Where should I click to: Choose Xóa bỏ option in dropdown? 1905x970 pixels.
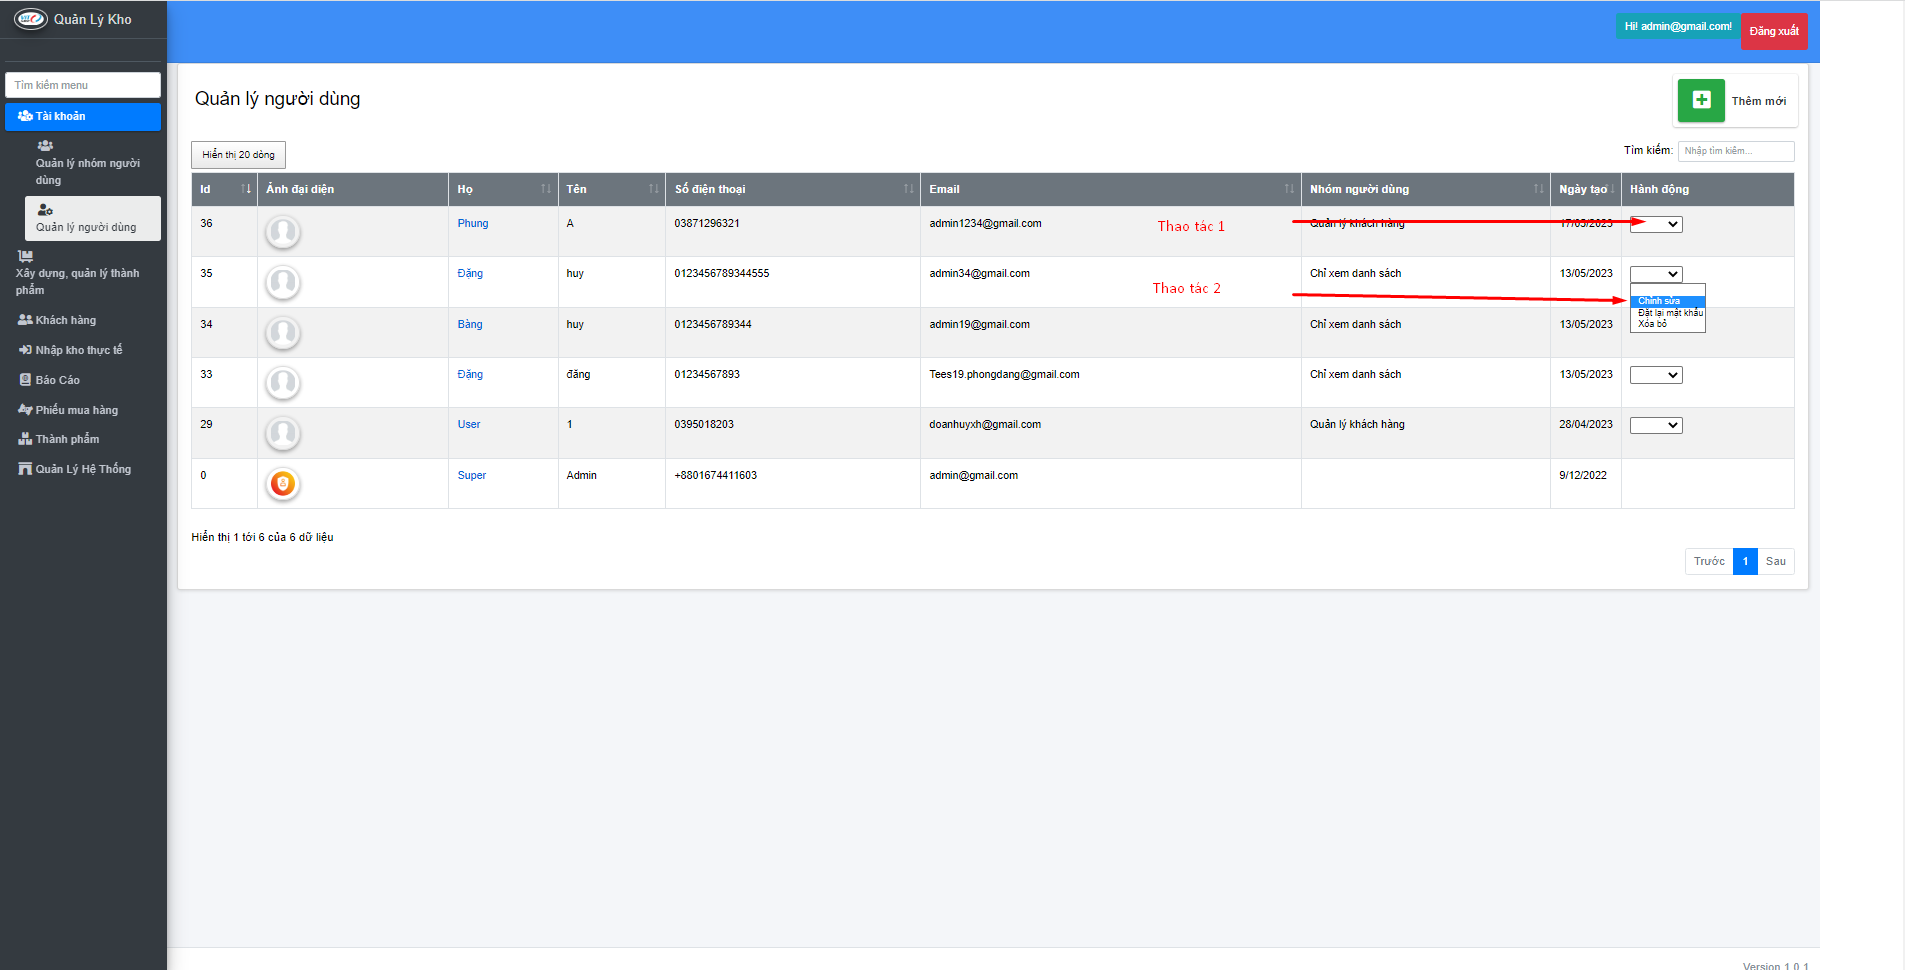click(x=1667, y=324)
